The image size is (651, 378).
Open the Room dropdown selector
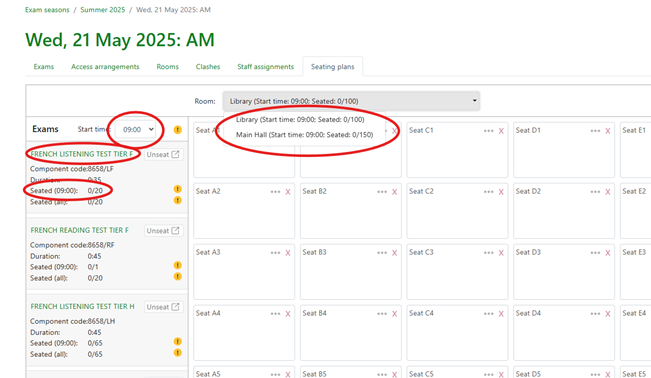click(x=351, y=101)
